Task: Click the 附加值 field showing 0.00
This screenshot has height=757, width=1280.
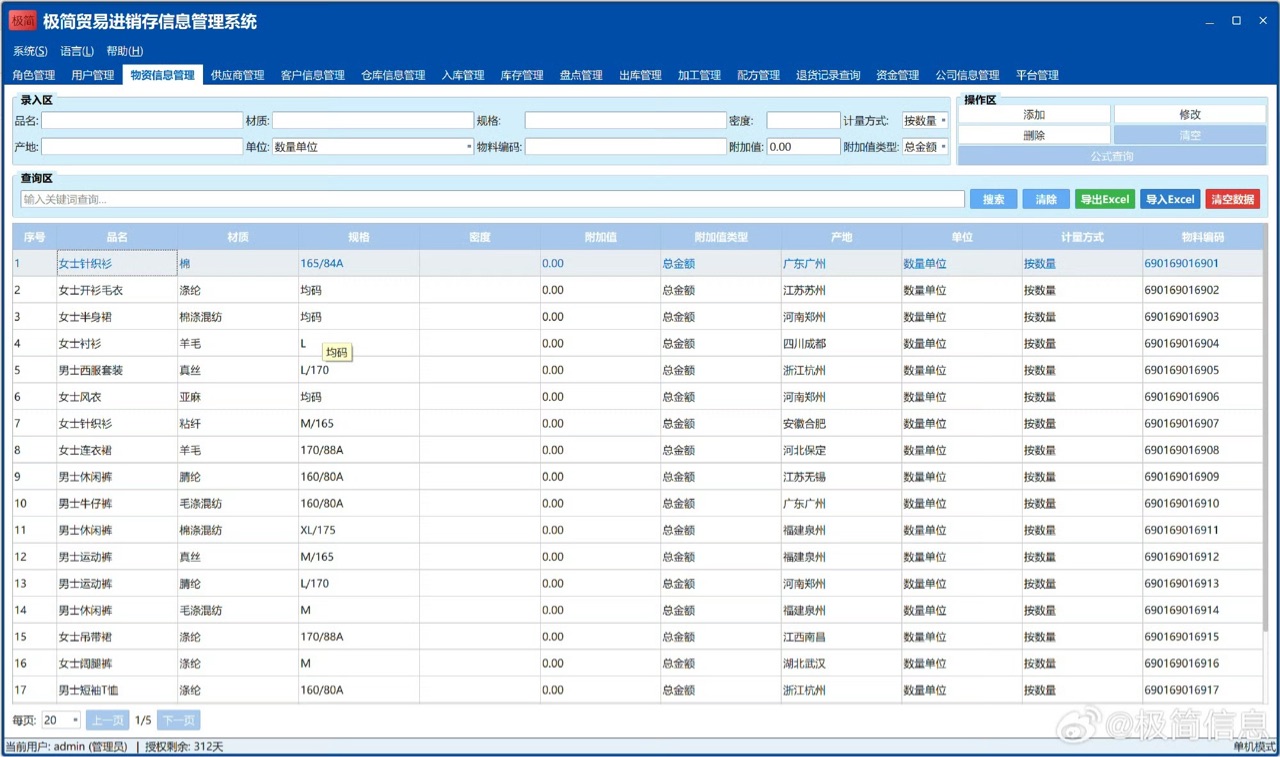Action: coord(803,147)
